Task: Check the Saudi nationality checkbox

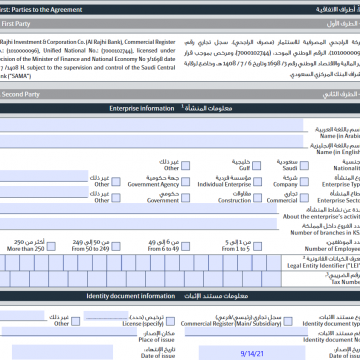Action: [x=304, y=166]
